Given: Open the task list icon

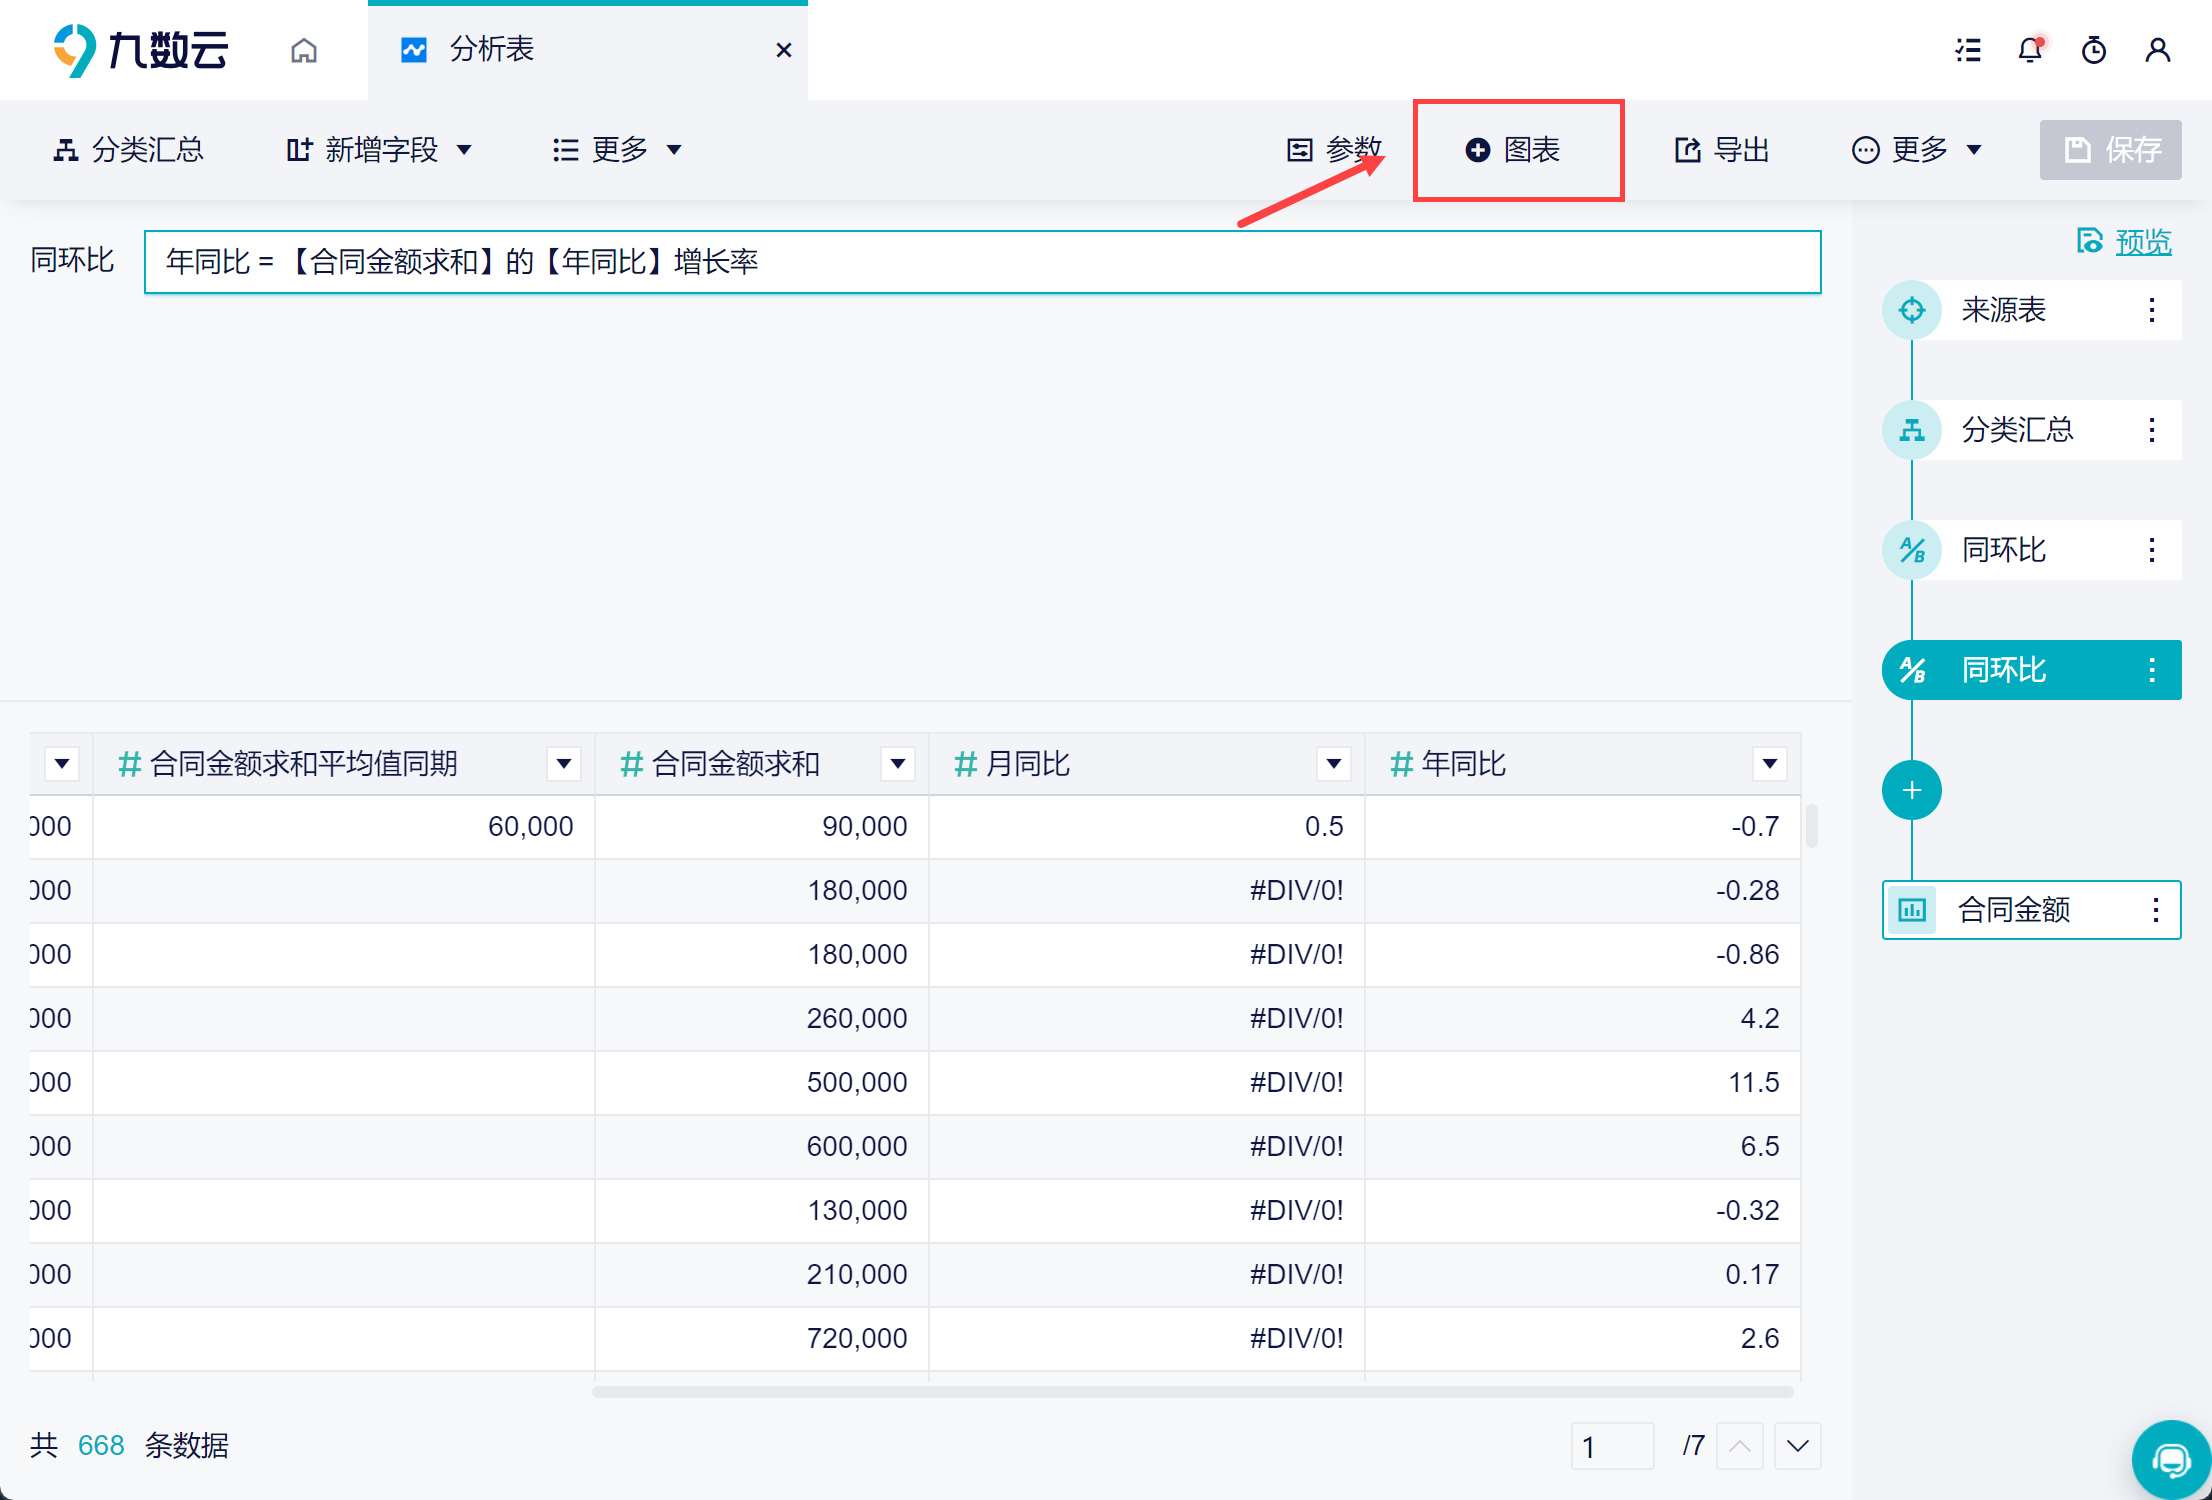Looking at the screenshot, I should tap(1968, 50).
